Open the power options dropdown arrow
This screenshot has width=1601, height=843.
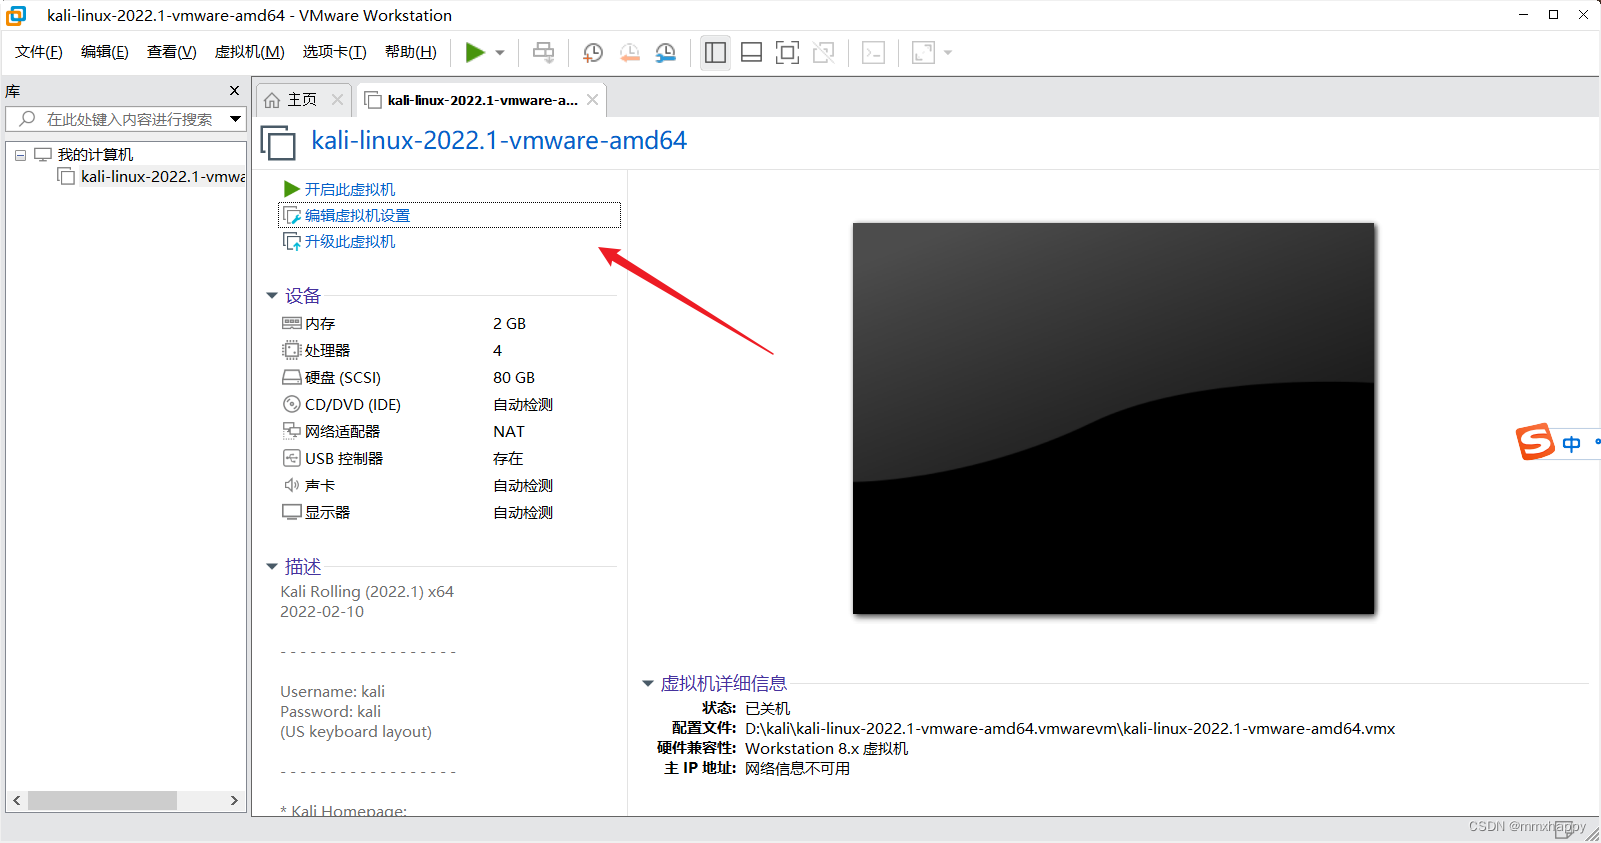pyautogui.click(x=500, y=53)
